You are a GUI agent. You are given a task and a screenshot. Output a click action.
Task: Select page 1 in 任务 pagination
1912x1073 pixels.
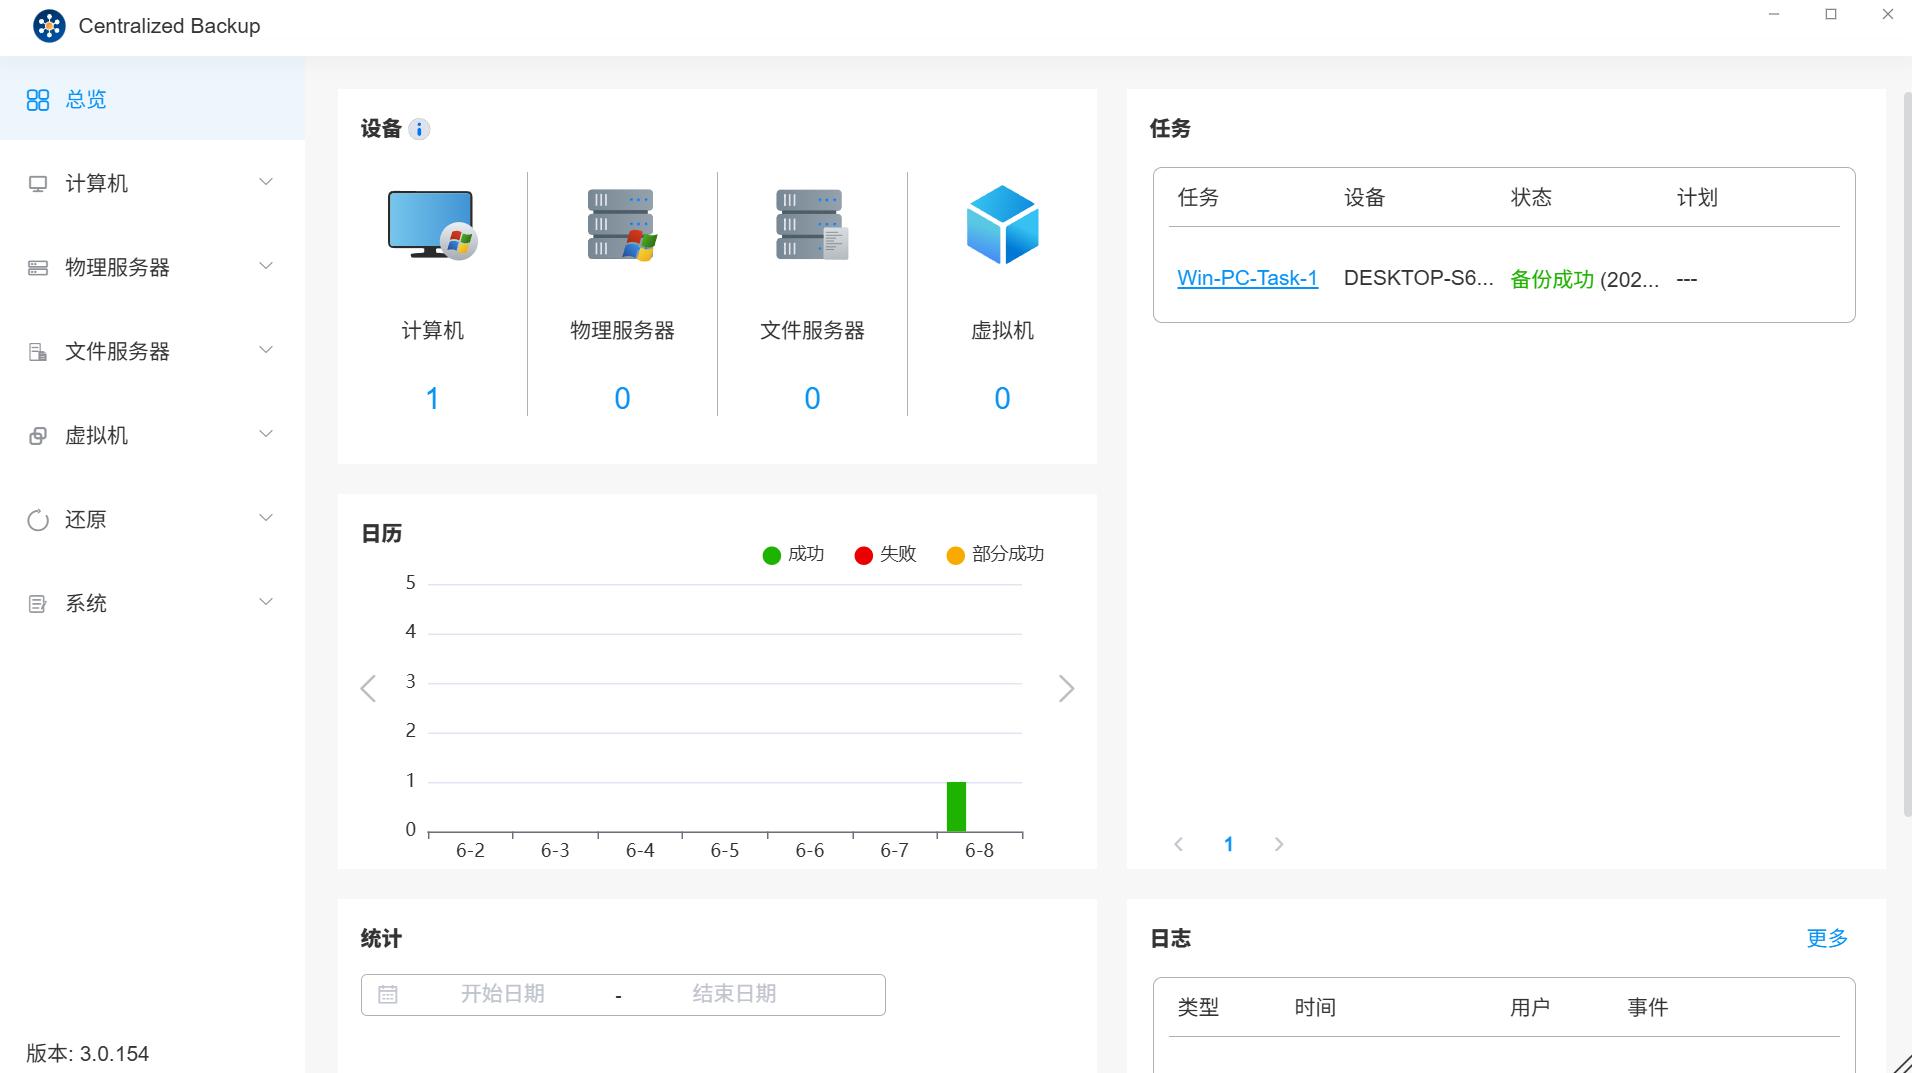coord(1228,844)
